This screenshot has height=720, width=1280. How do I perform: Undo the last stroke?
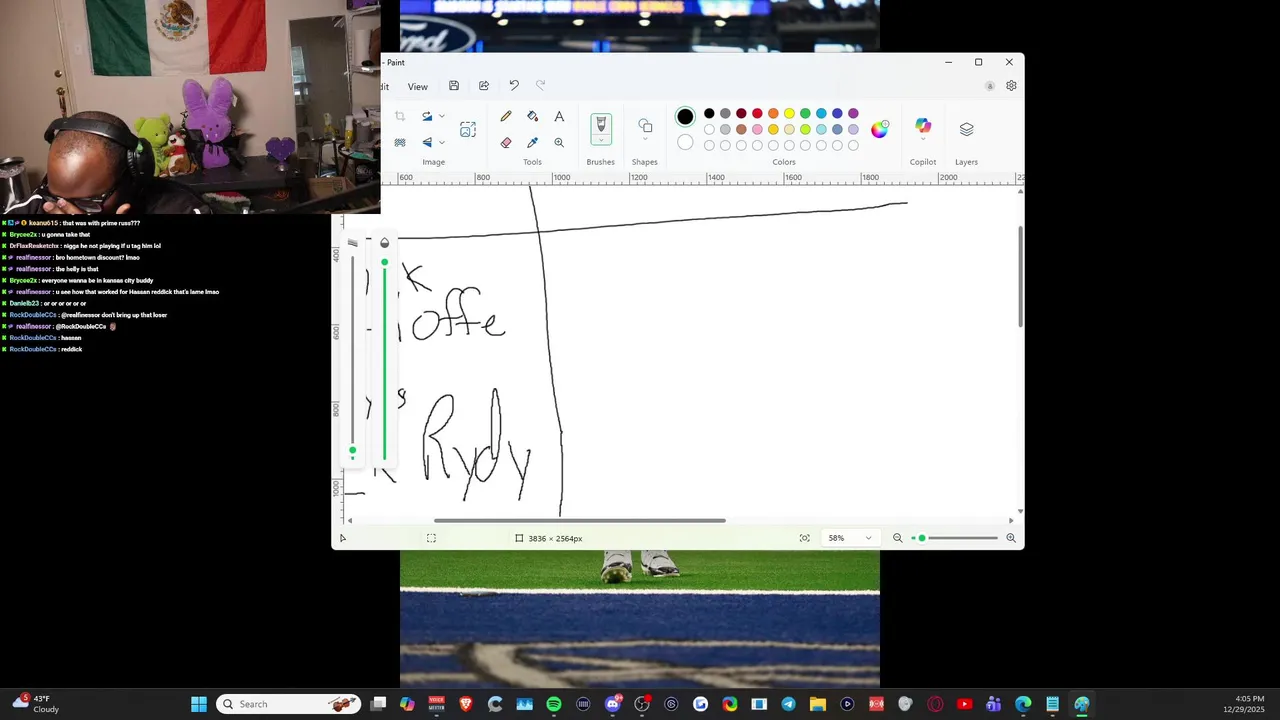tap(514, 86)
